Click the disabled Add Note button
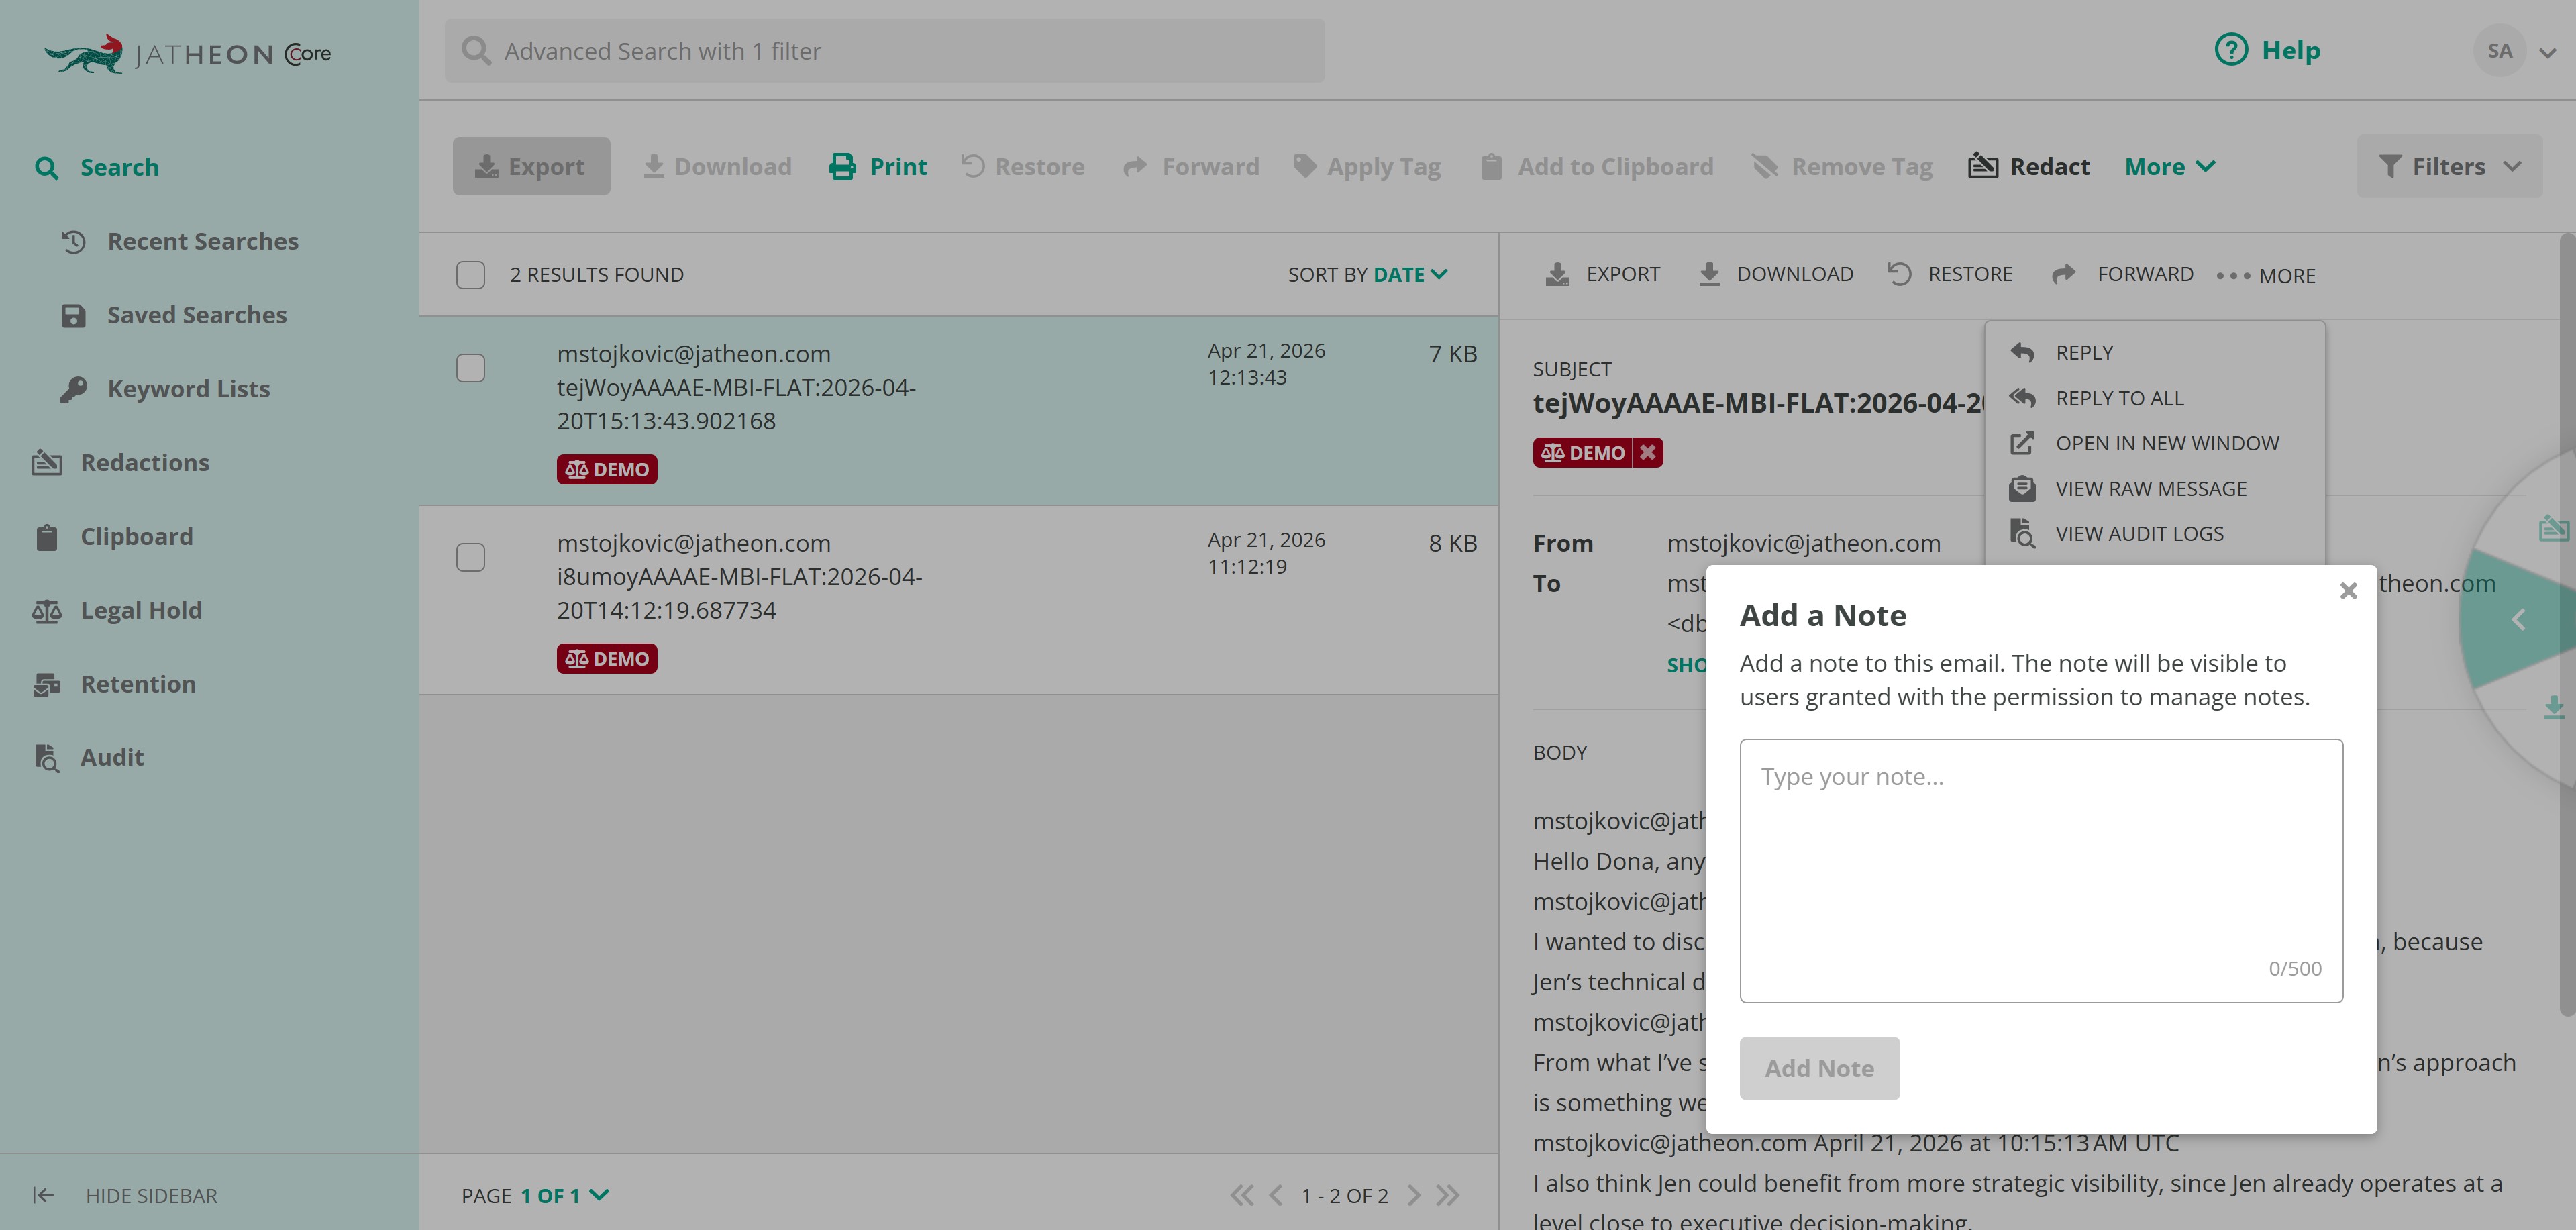Image resolution: width=2576 pixels, height=1230 pixels. [1819, 1068]
